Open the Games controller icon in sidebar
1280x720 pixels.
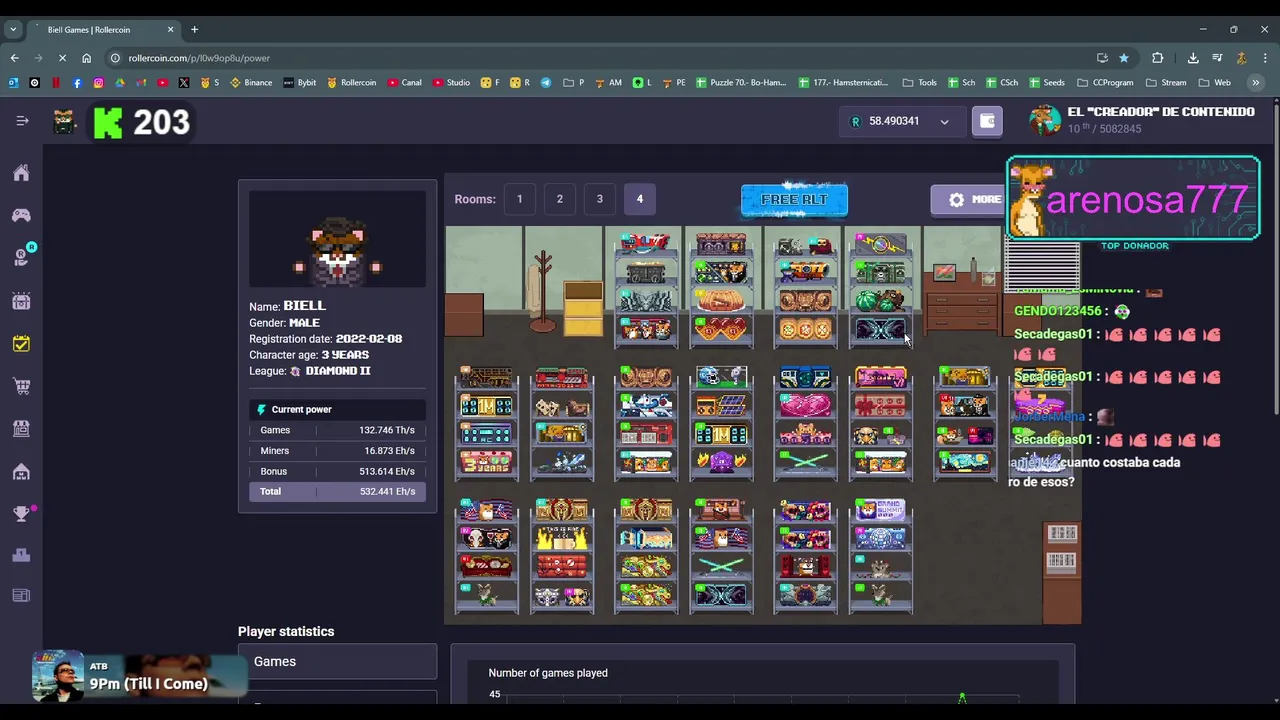click(21, 215)
